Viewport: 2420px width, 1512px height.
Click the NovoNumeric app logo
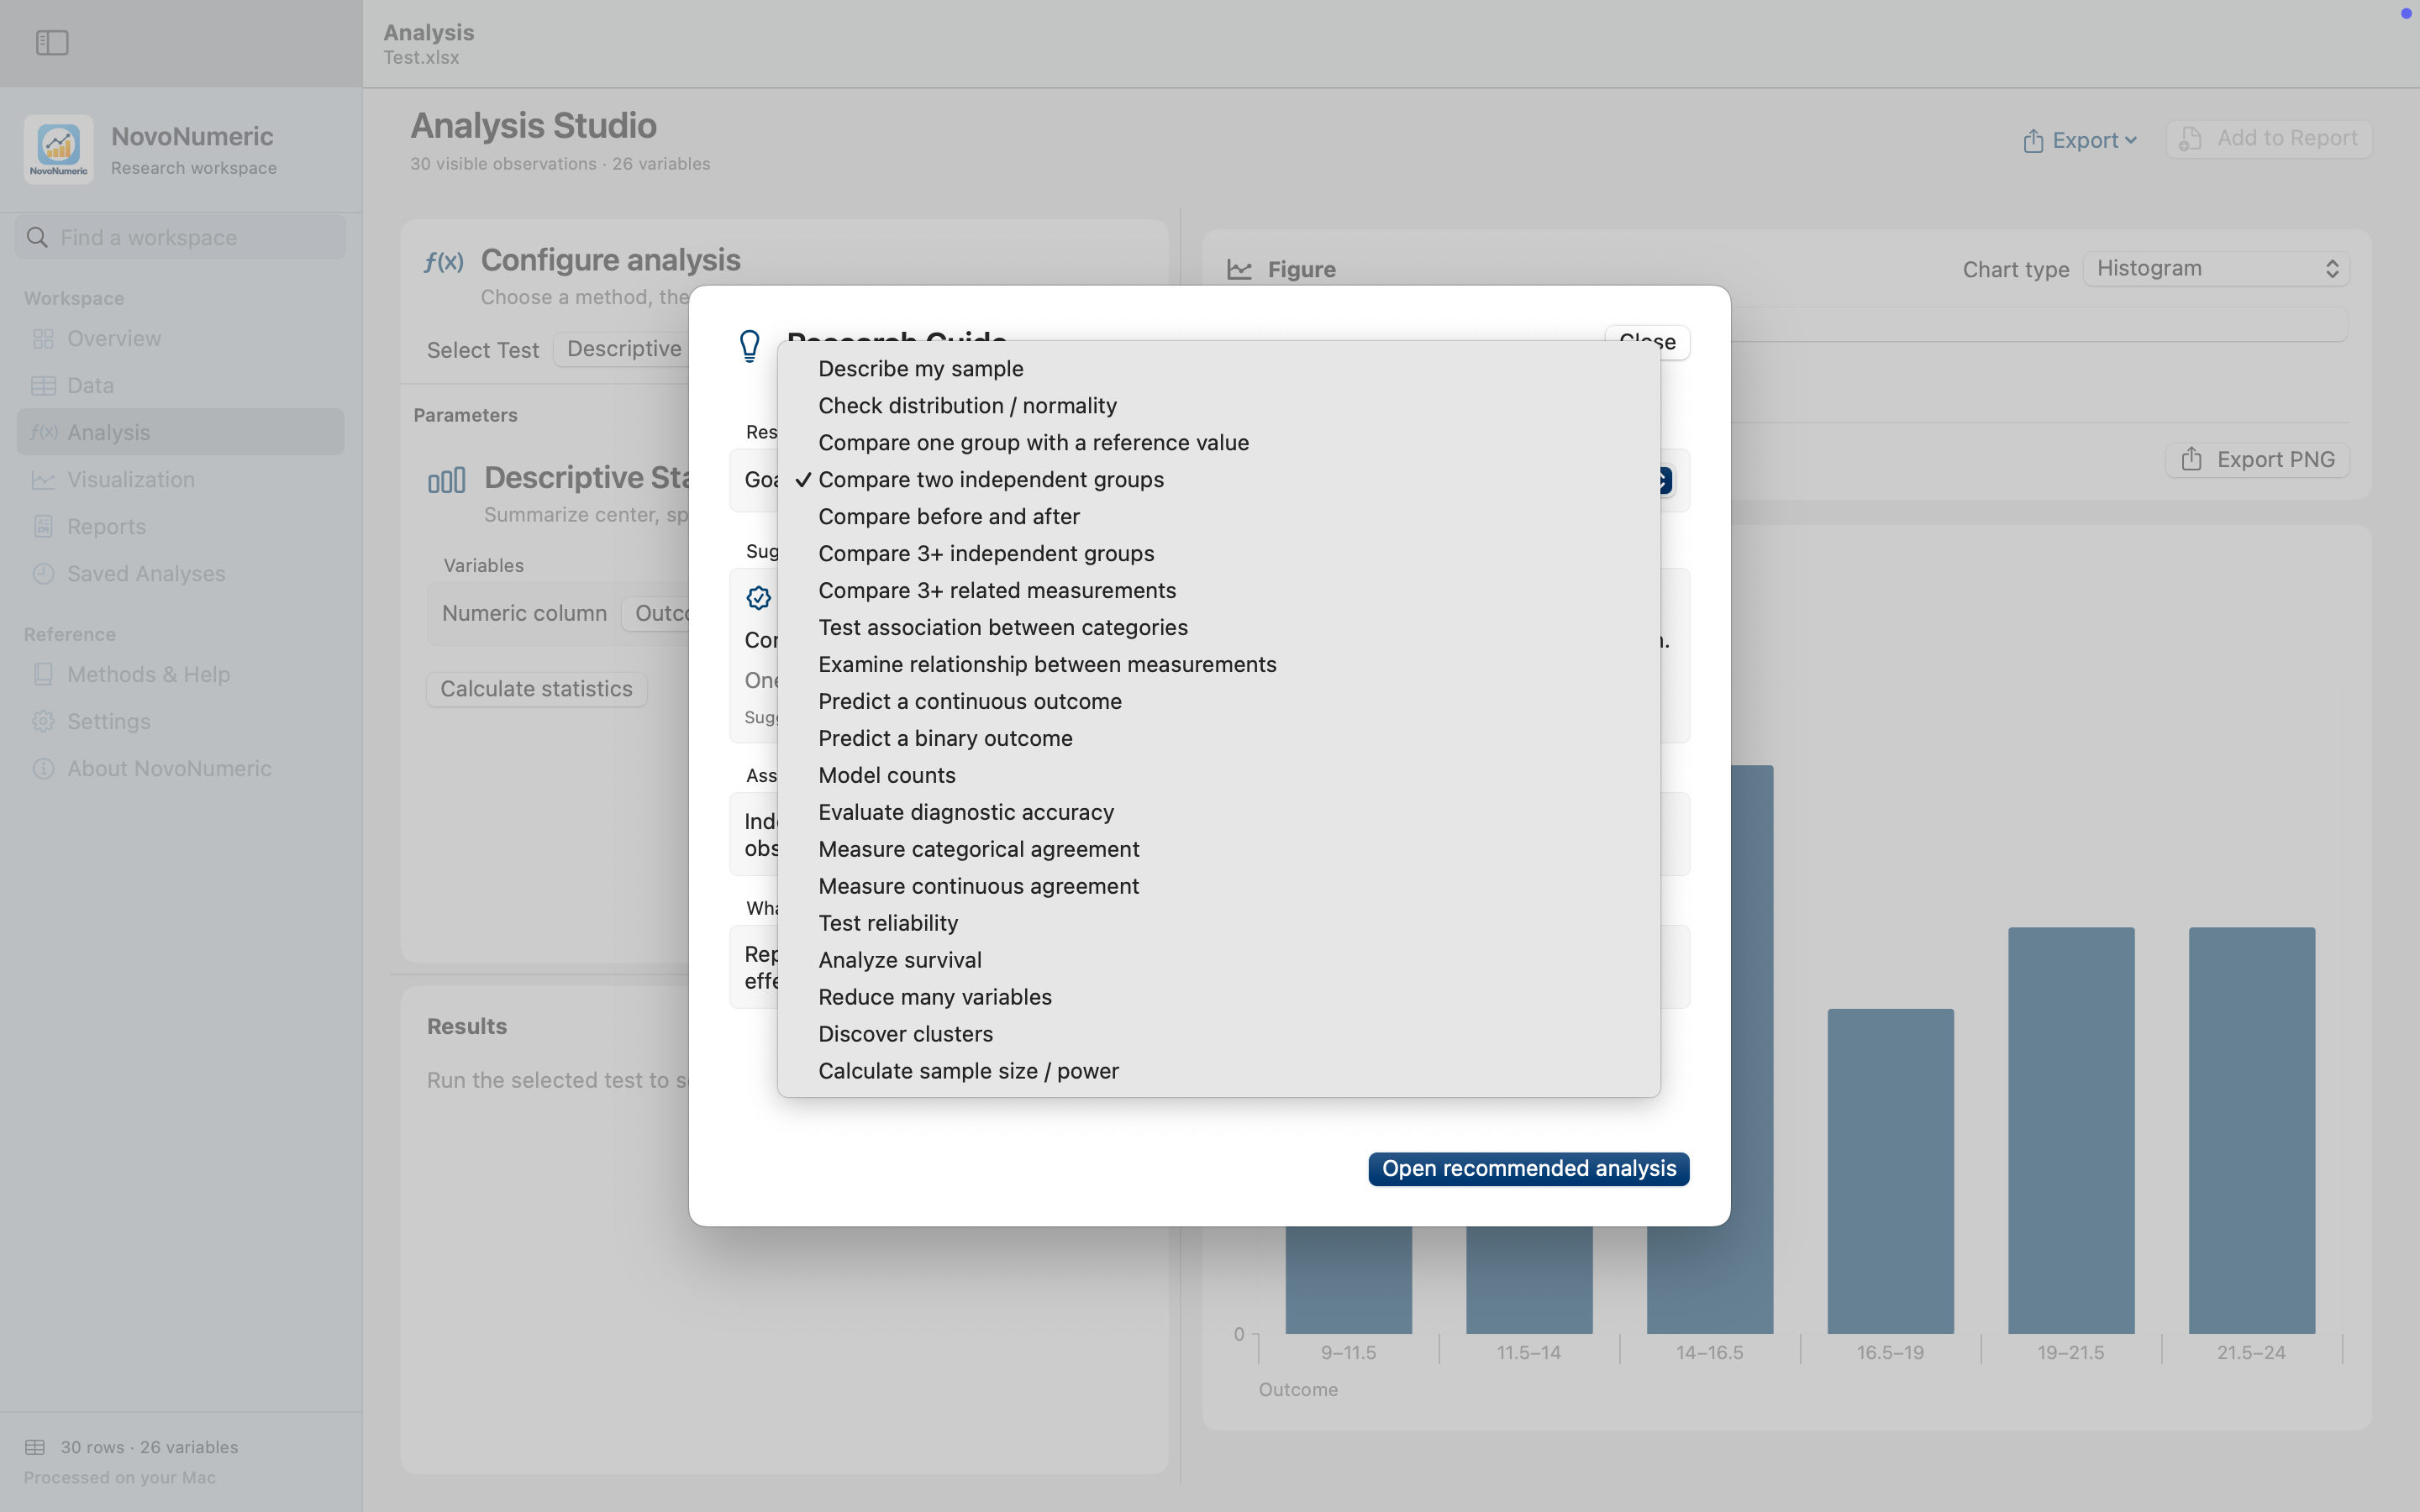click(x=59, y=149)
